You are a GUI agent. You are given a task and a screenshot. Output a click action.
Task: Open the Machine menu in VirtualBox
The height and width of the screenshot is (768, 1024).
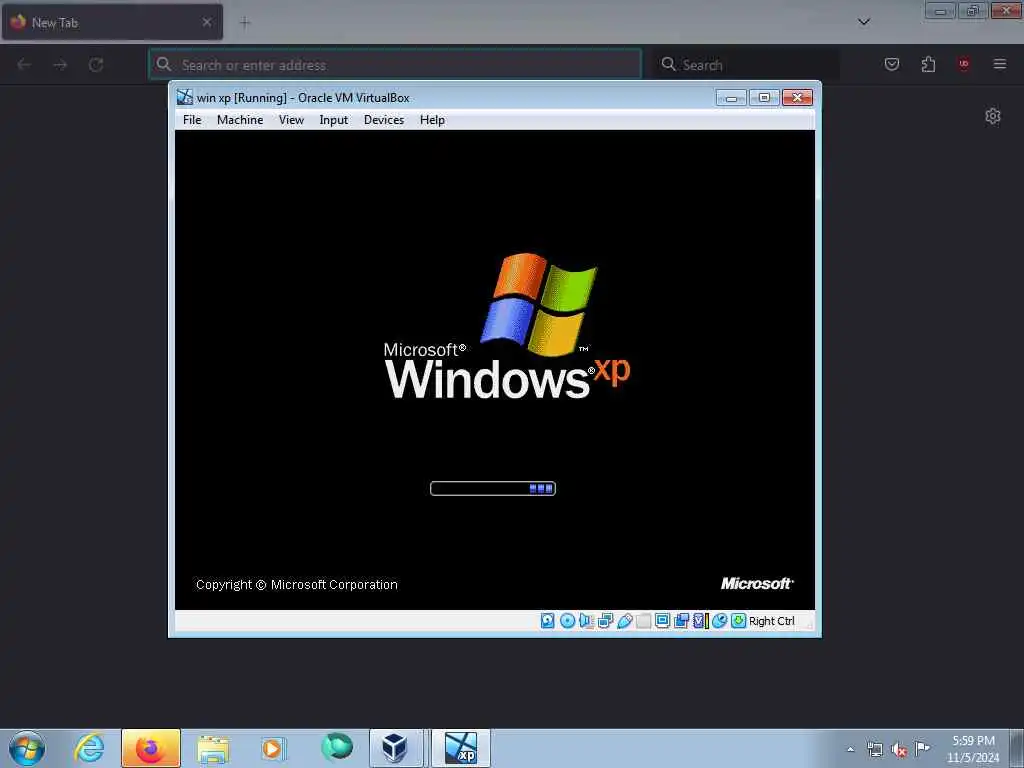(240, 120)
